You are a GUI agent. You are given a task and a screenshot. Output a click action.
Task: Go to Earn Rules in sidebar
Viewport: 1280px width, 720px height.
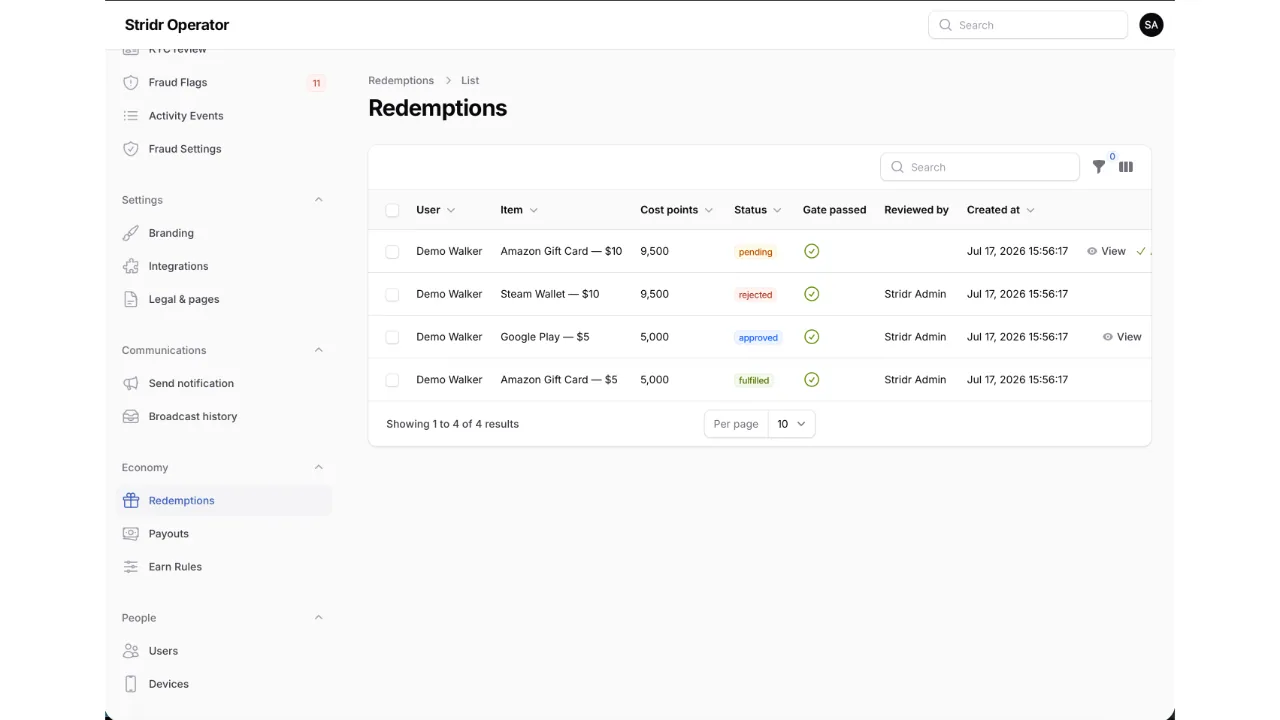[x=224, y=566]
